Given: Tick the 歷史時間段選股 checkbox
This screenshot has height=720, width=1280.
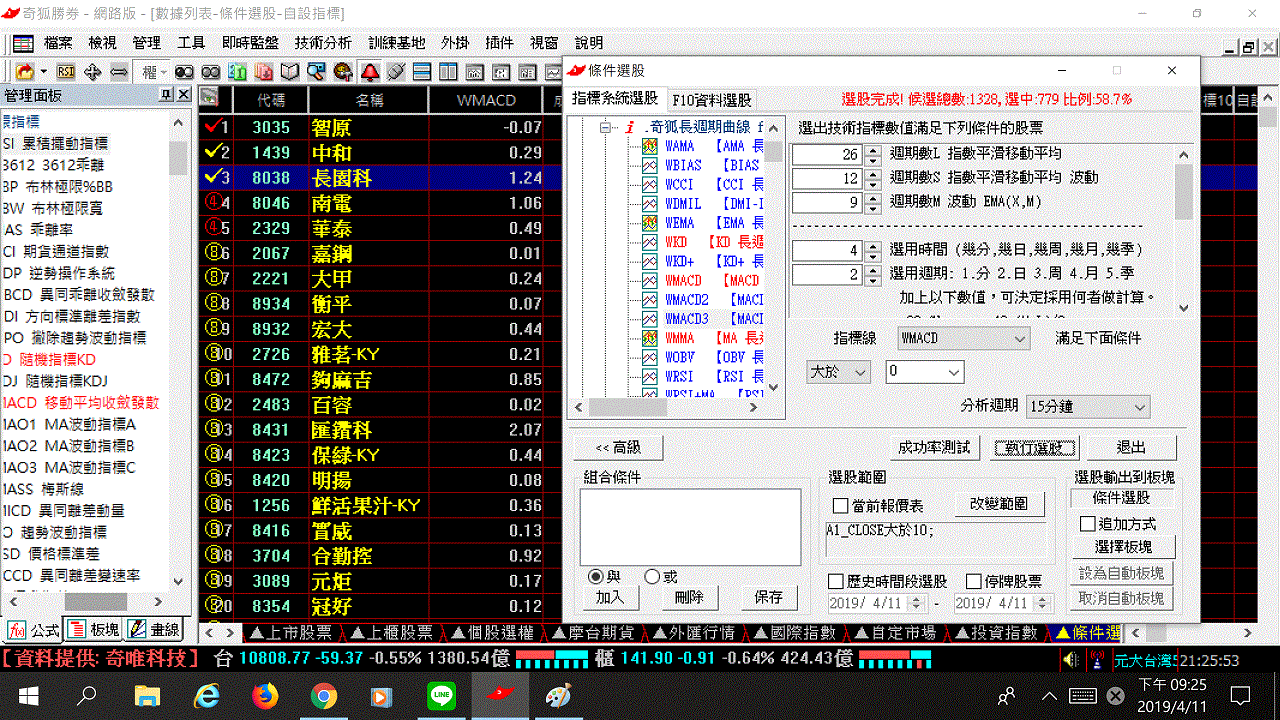Looking at the screenshot, I should coord(836,581).
